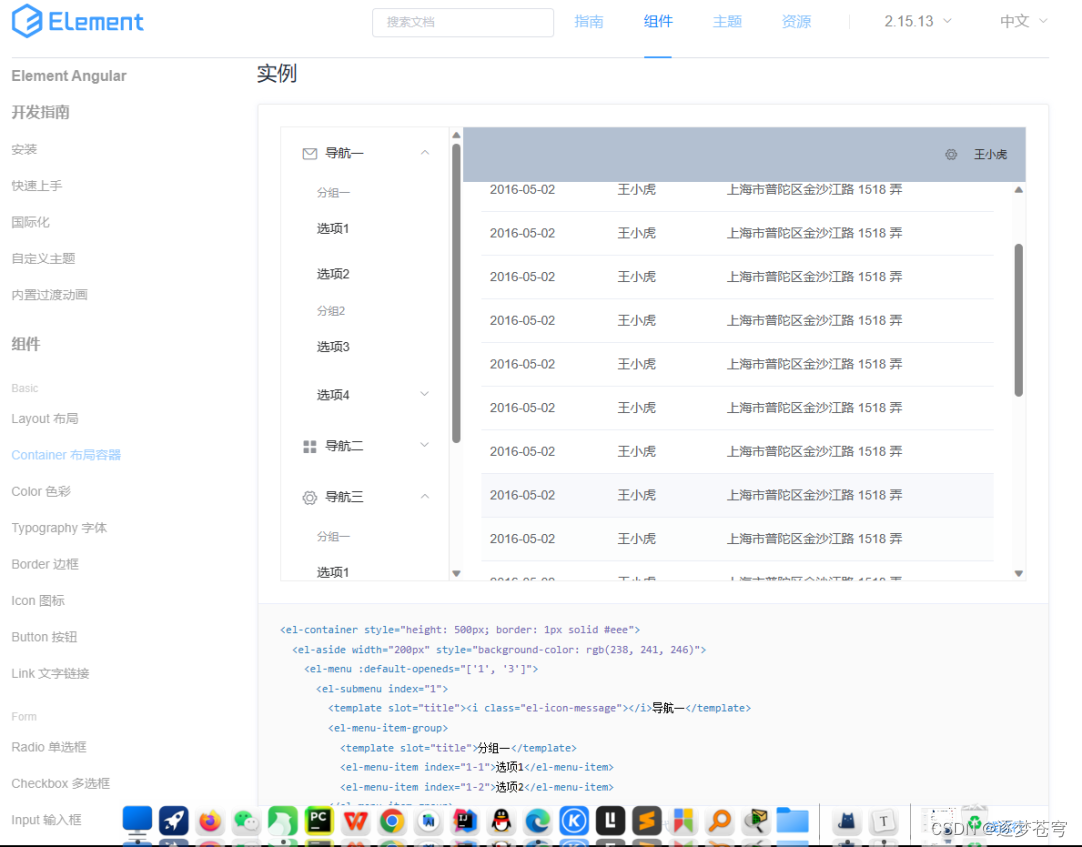1082x847 pixels.
Task: Open Microsoft Edge from the dock
Action: pyautogui.click(x=538, y=821)
